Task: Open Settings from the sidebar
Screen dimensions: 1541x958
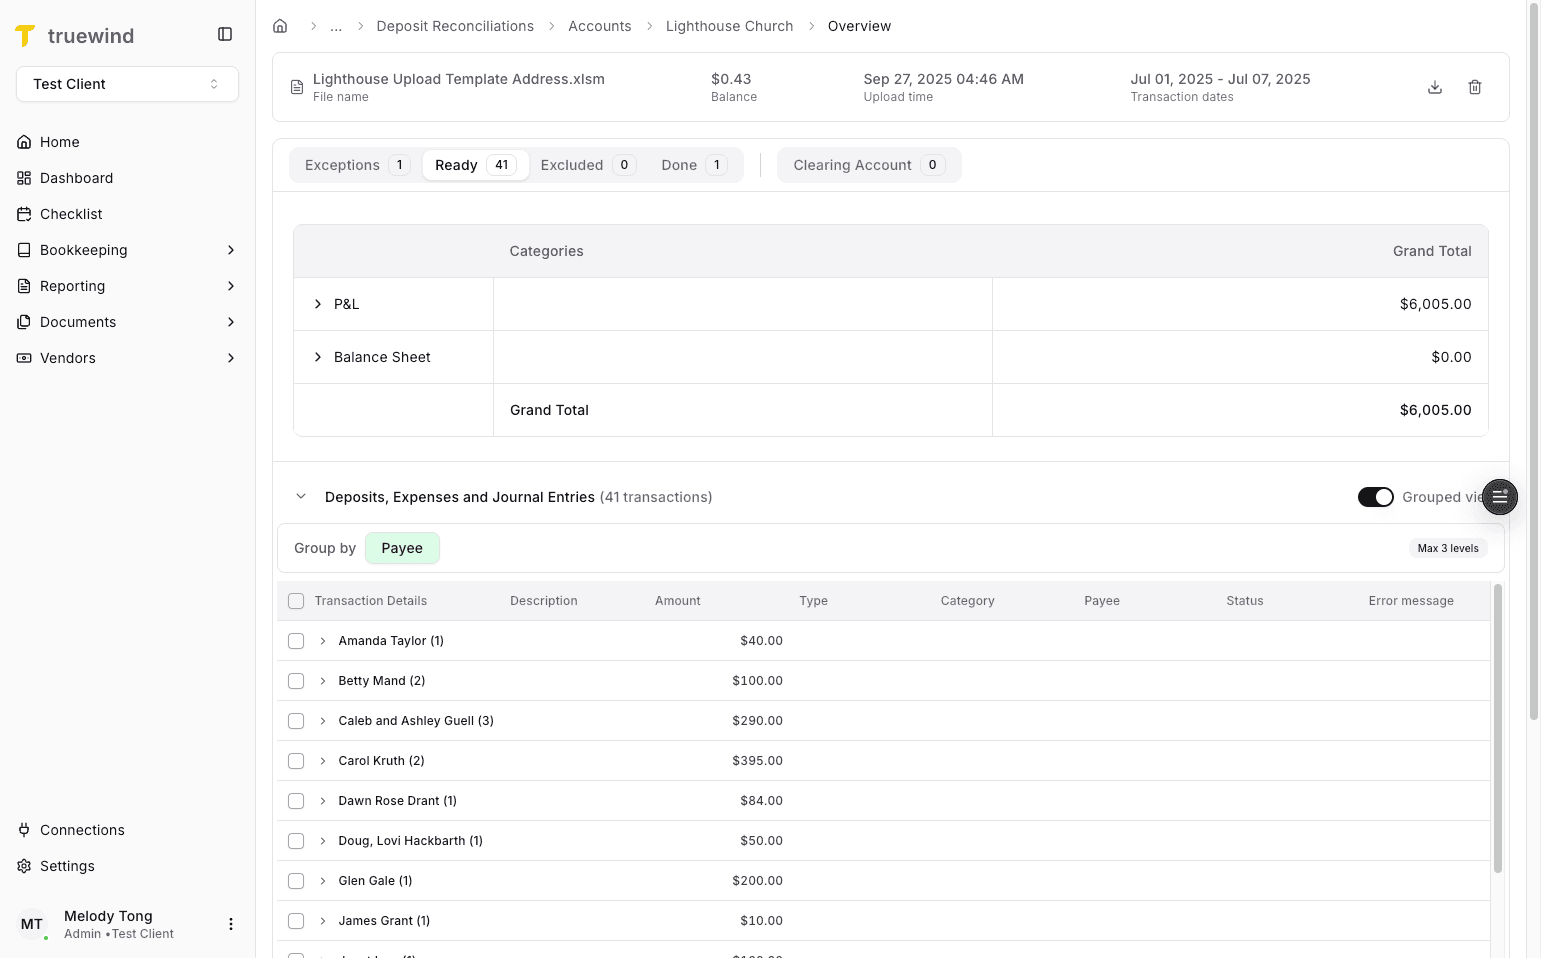Action: (67, 866)
